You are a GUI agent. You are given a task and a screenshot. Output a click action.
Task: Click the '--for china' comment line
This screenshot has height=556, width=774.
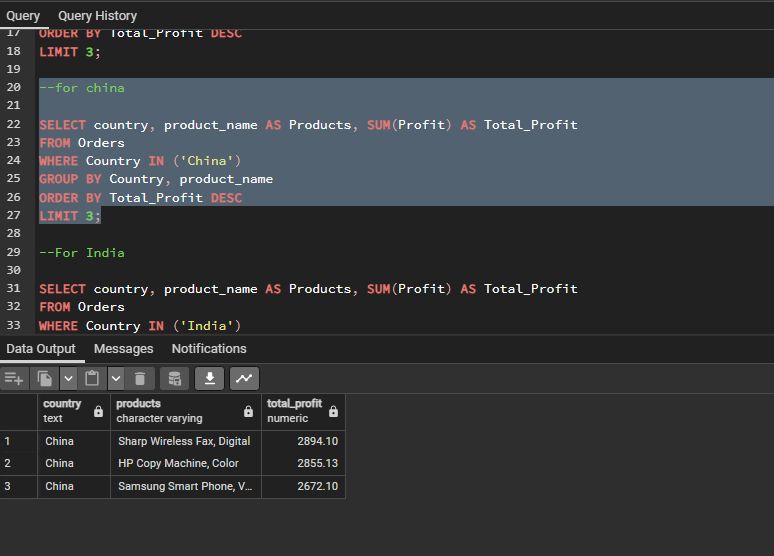tap(82, 88)
